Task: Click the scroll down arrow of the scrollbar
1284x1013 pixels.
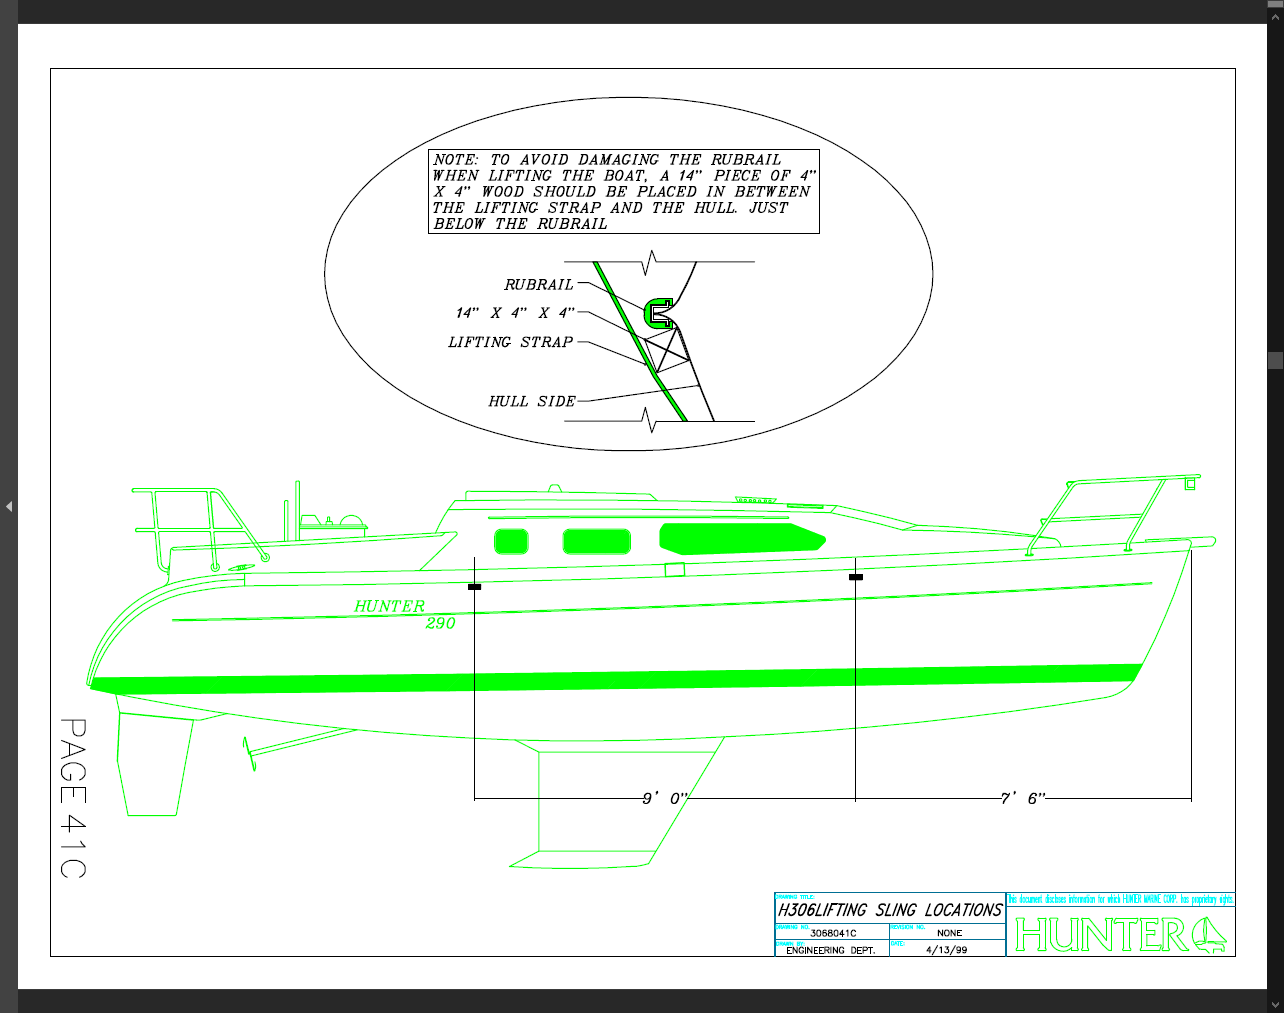Action: pyautogui.click(x=1275, y=1003)
